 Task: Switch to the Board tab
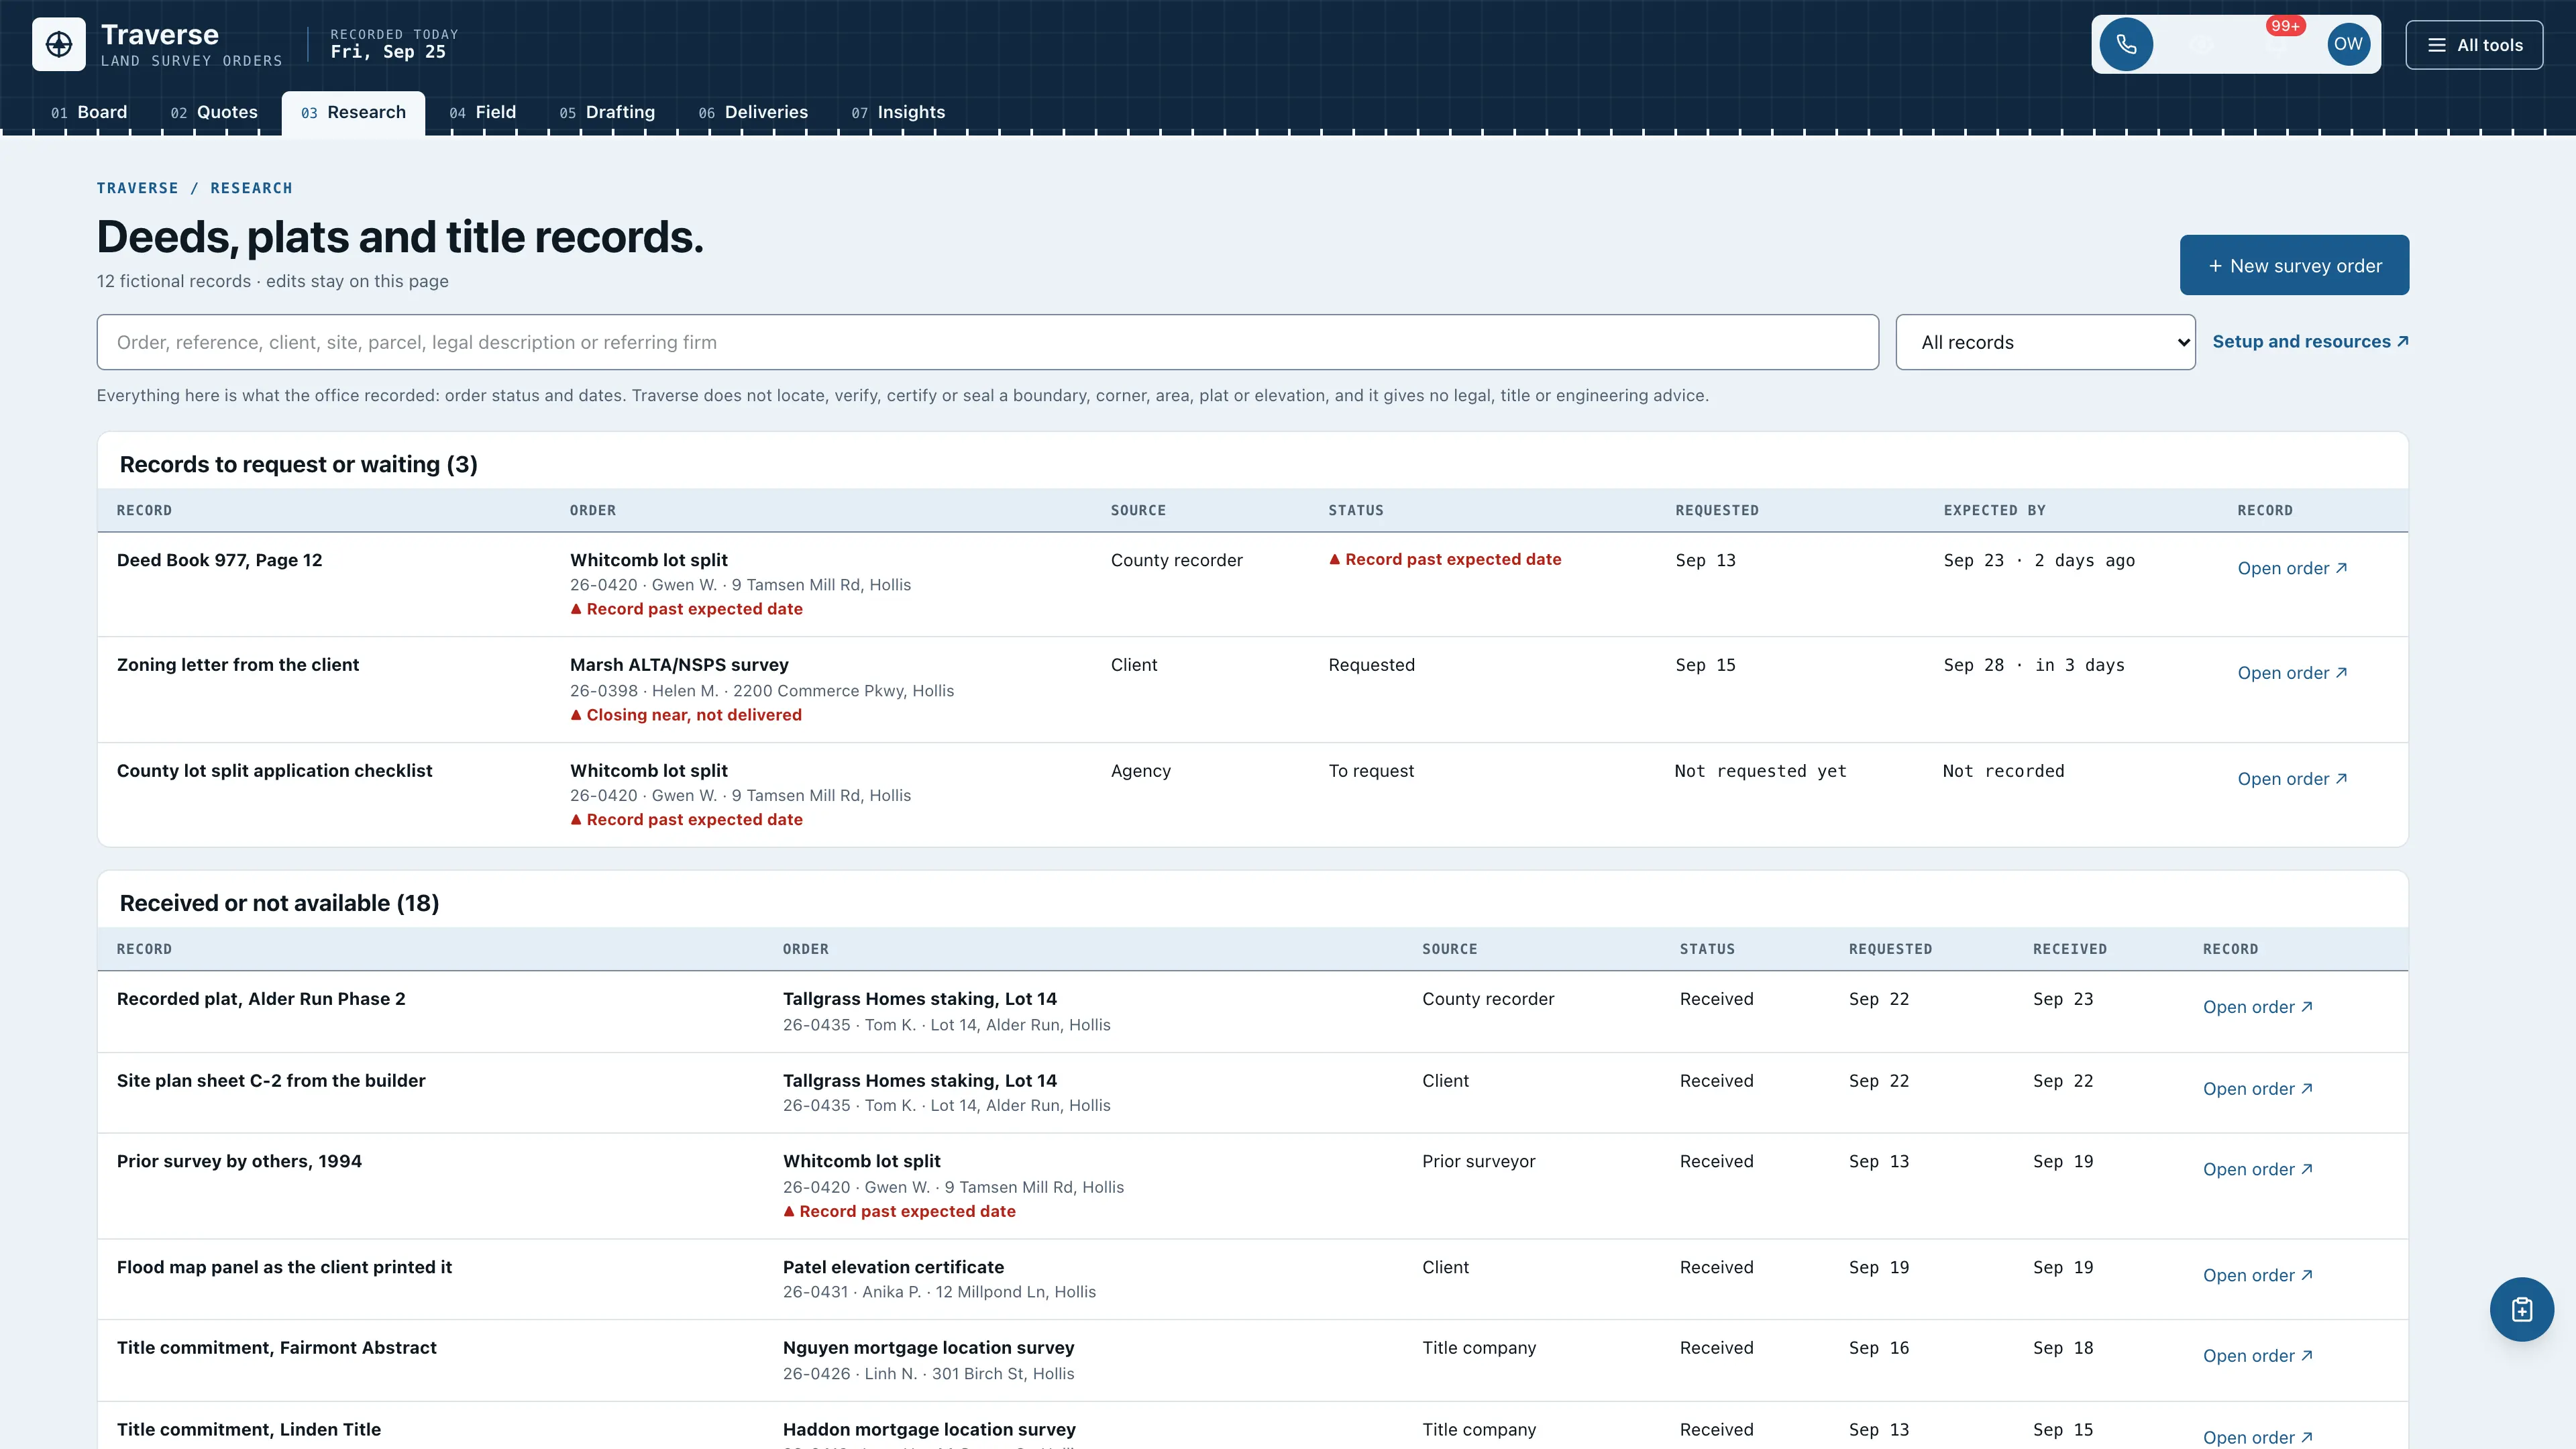tap(89, 112)
